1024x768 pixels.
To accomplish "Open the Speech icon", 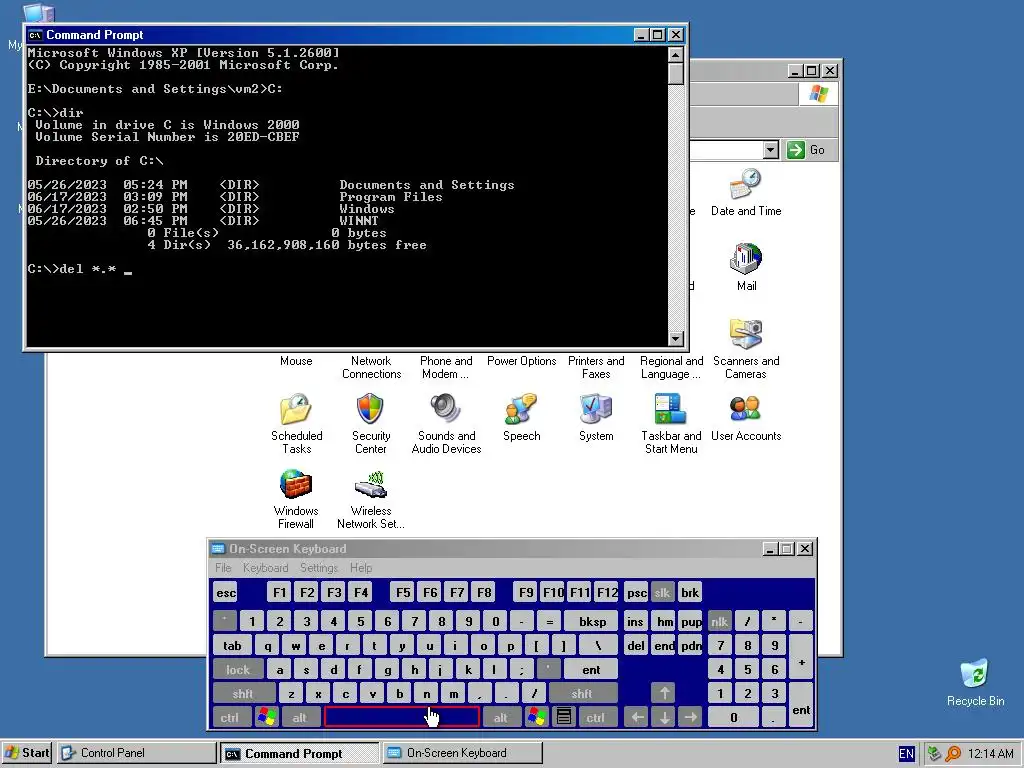I will pyautogui.click(x=521, y=417).
